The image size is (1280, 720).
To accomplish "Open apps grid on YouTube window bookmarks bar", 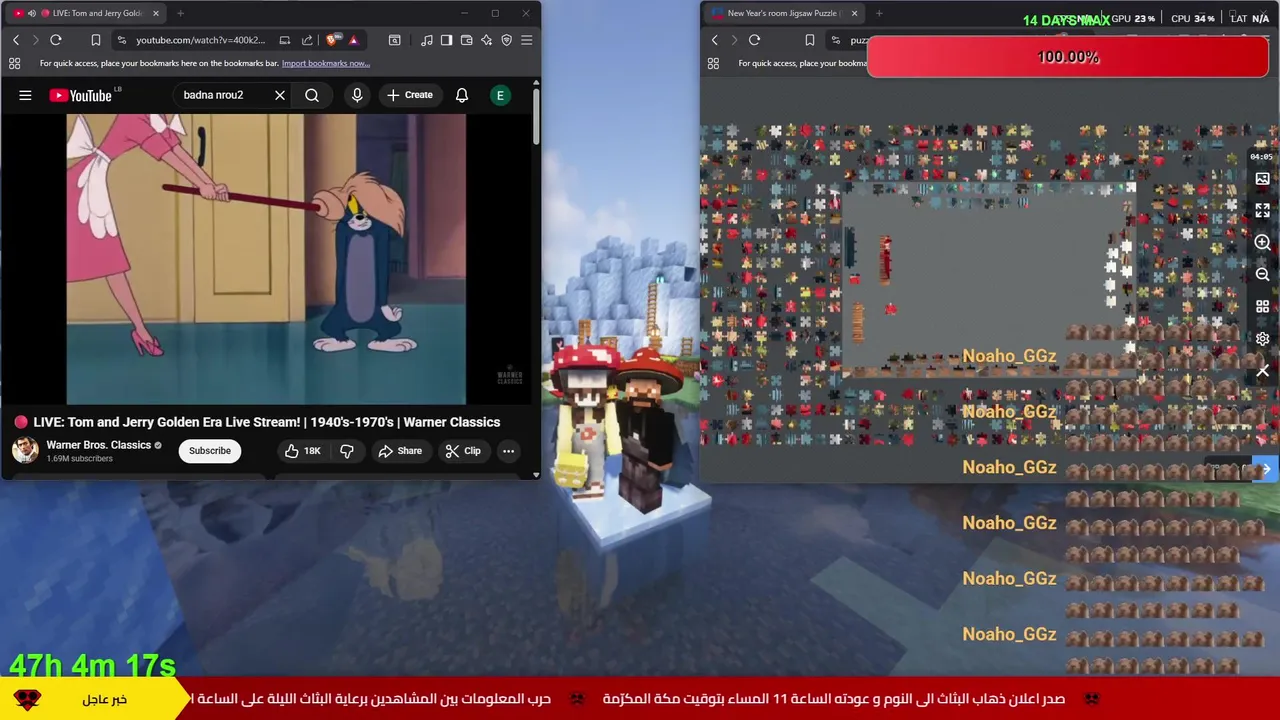I will [14, 63].
